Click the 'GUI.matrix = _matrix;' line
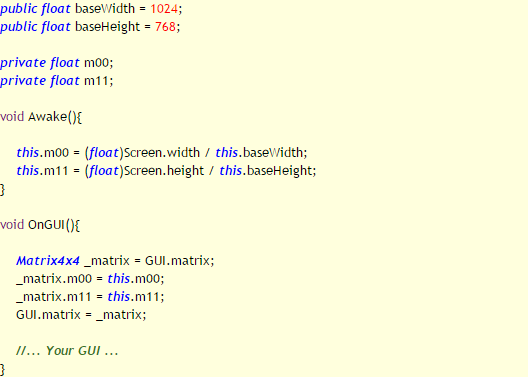Viewport: 528px width, 377px height. [81, 315]
